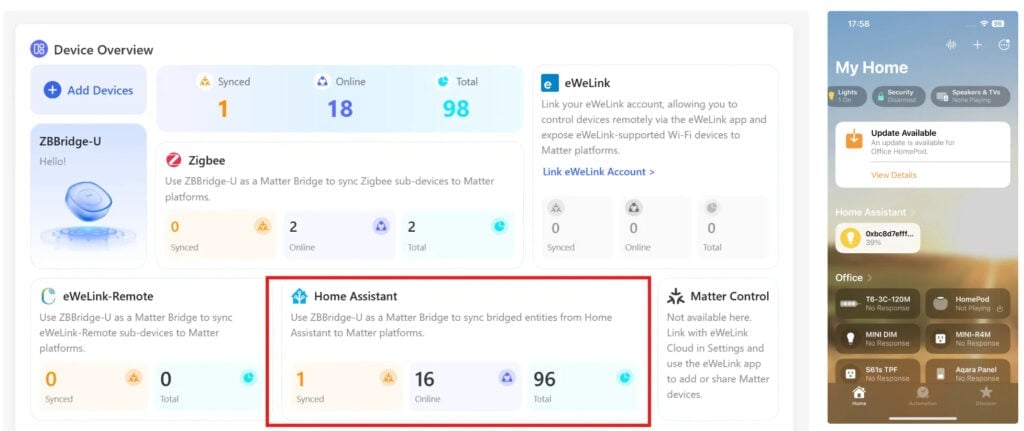Screen dimensions: 1024x431
Task: Switch to the Discover tab
Action: (x=986, y=396)
